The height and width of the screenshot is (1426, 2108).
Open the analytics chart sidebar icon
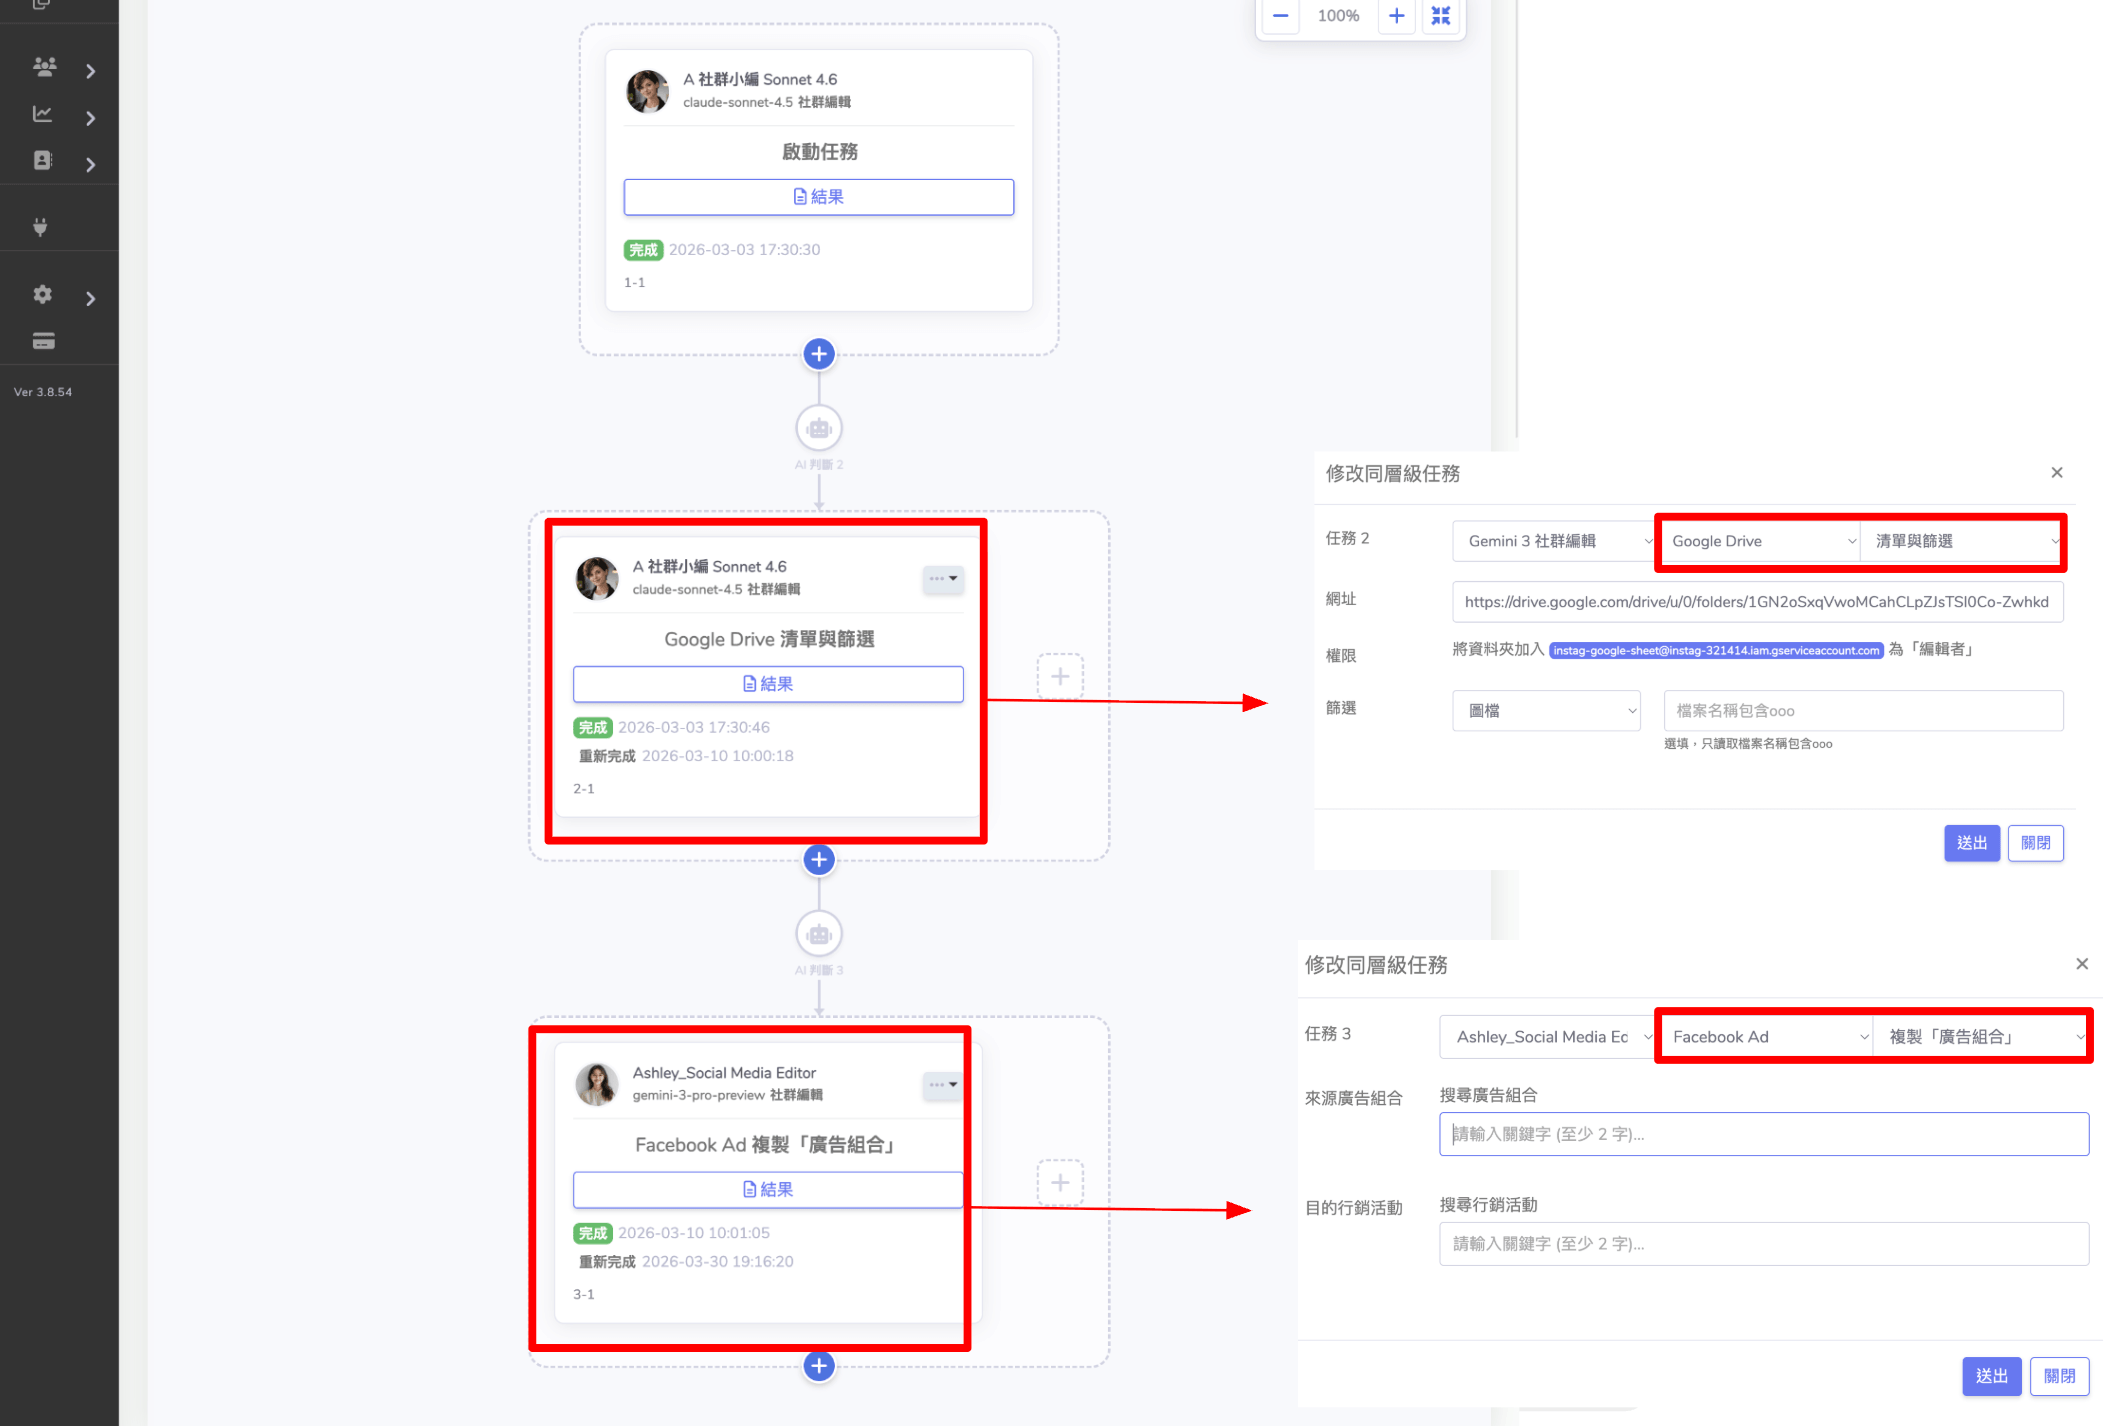click(x=42, y=114)
